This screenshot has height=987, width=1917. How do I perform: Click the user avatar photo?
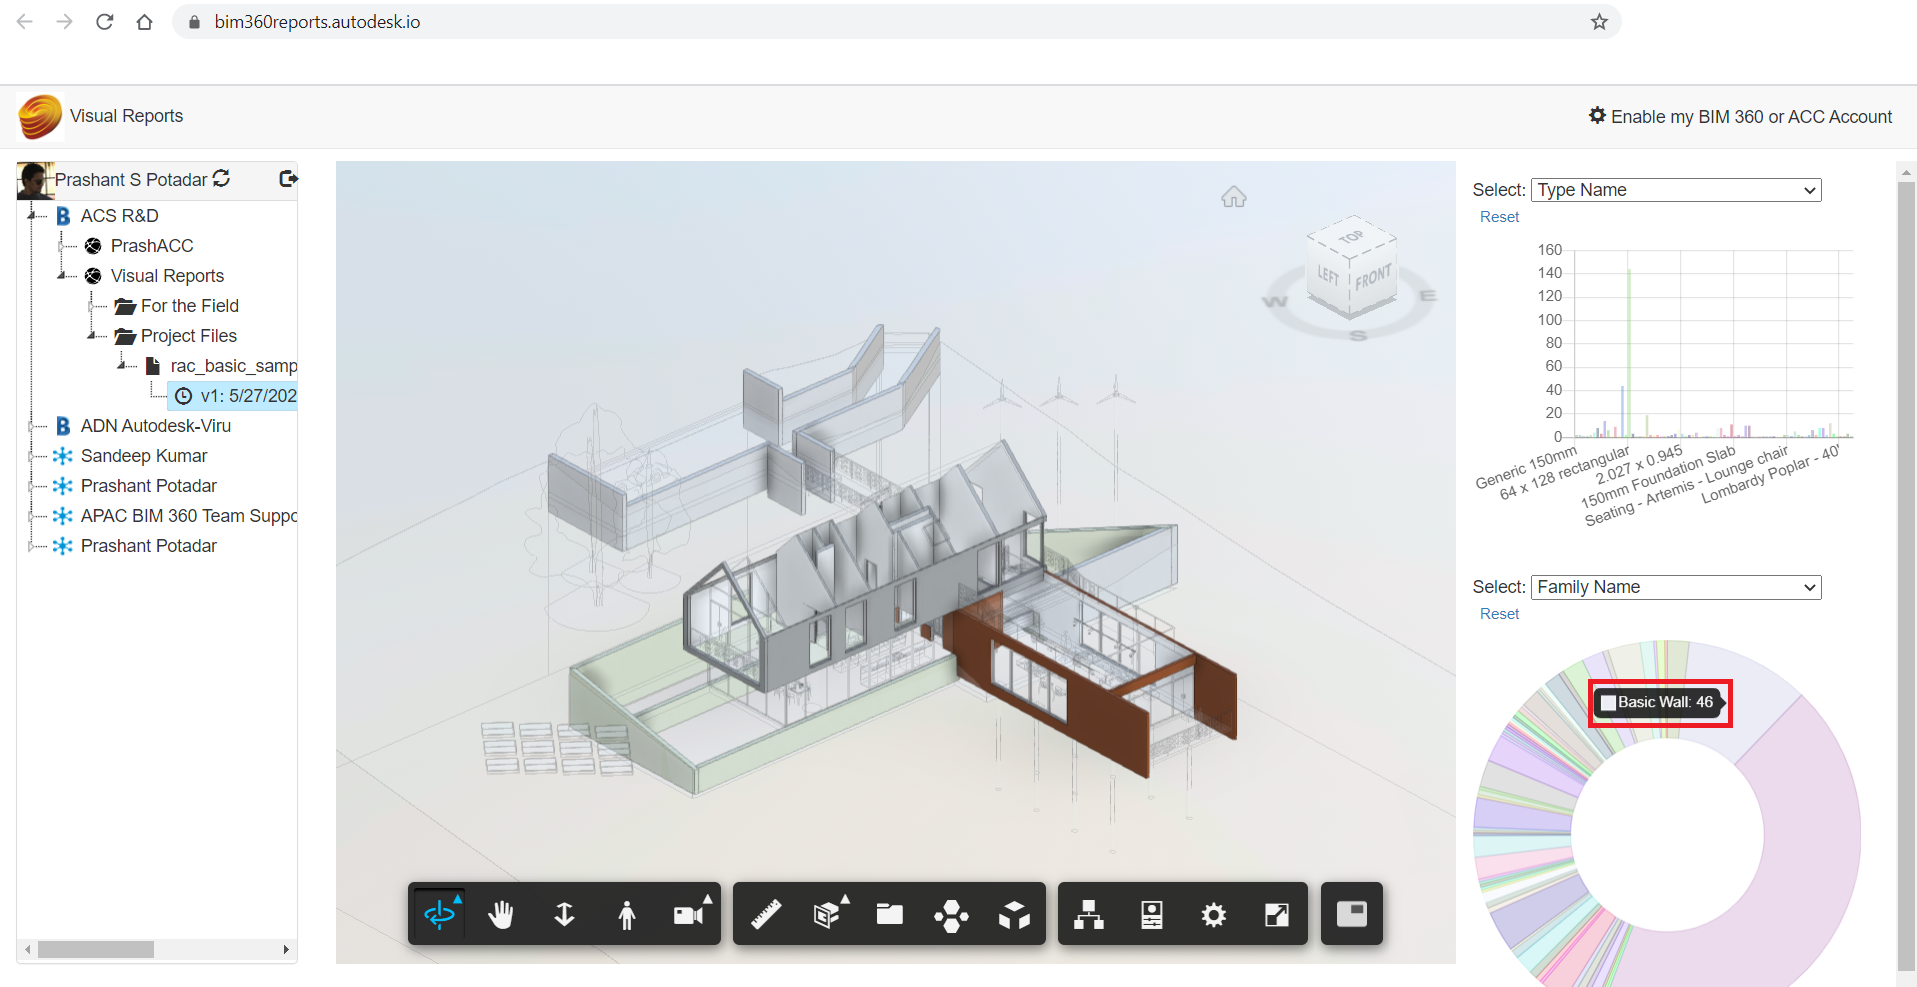pos(35,180)
